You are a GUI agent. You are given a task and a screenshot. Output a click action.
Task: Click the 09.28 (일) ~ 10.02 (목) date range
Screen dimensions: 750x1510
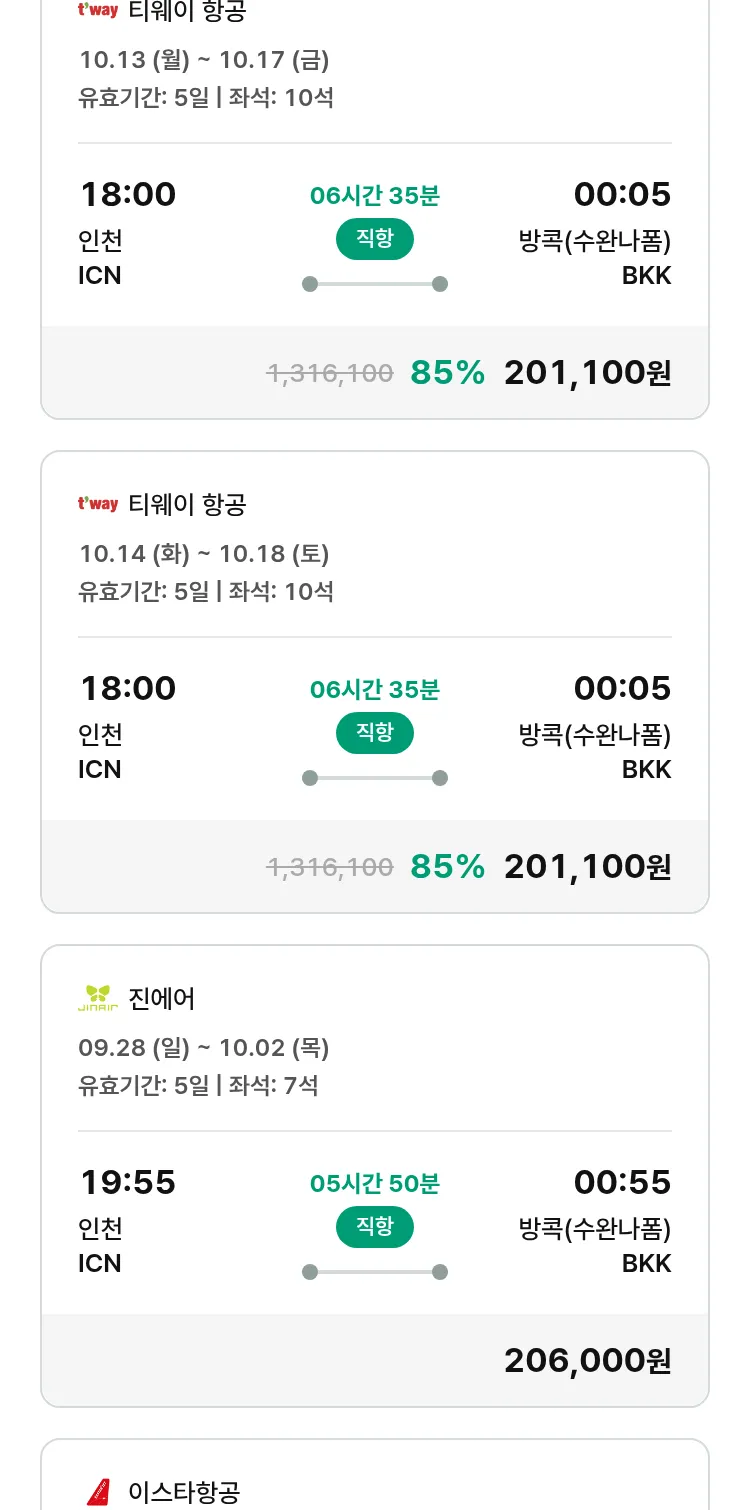(x=204, y=1048)
